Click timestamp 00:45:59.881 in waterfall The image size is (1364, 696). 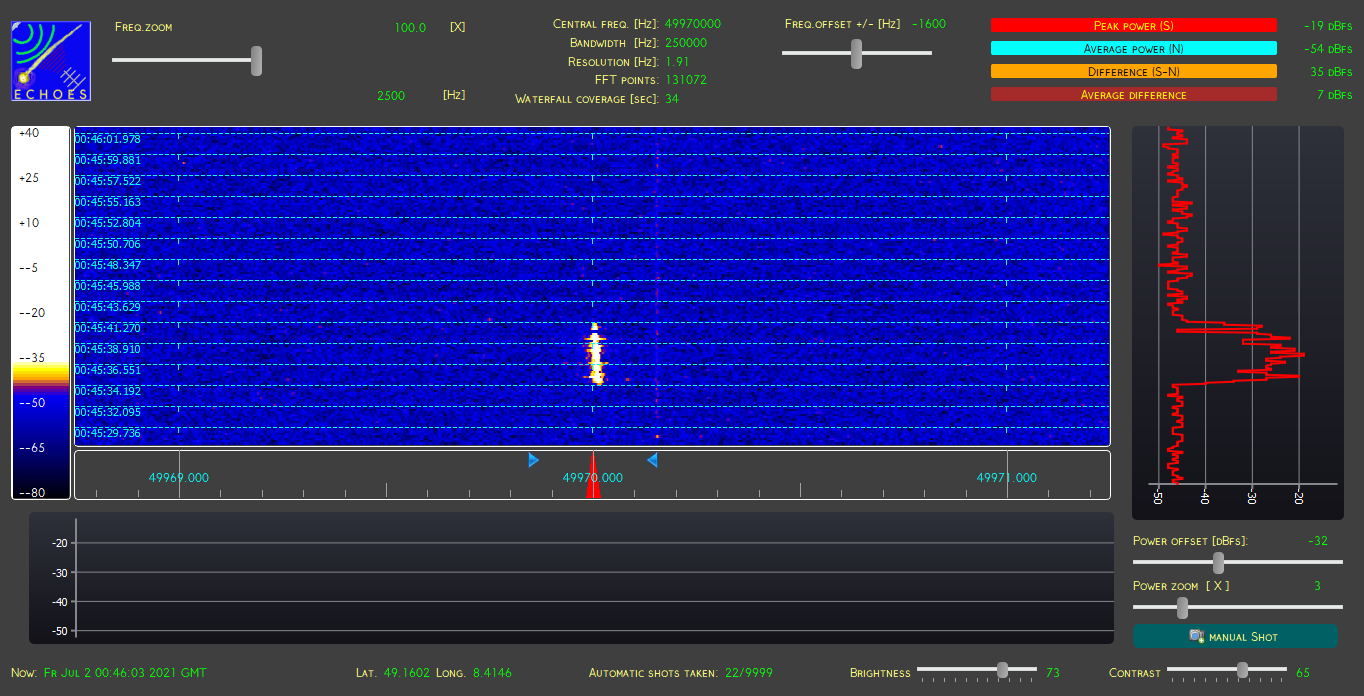pos(108,160)
